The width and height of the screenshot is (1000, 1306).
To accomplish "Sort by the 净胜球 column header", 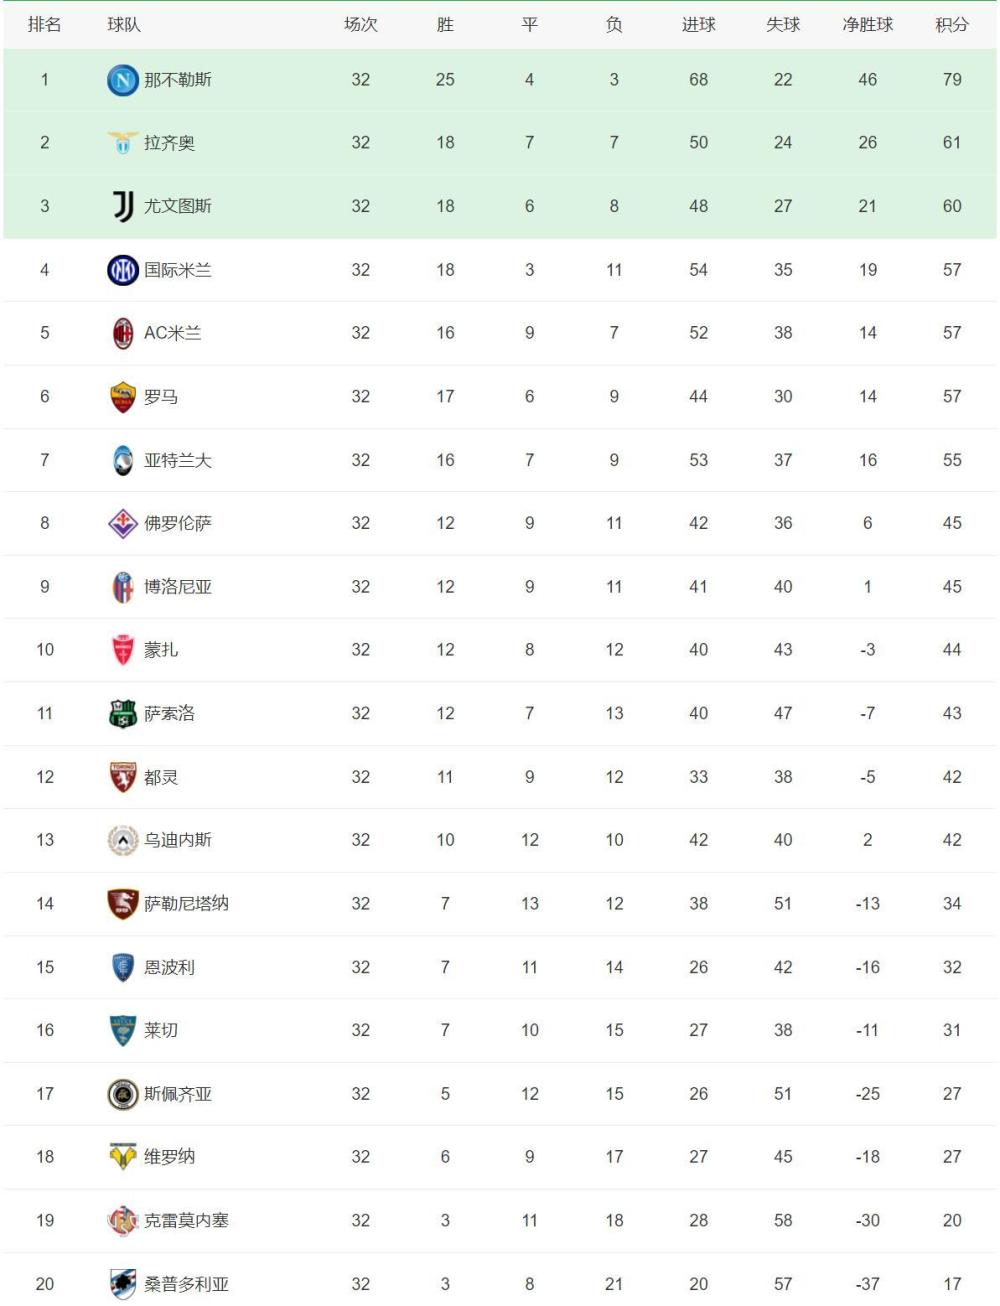I will 867,25.
